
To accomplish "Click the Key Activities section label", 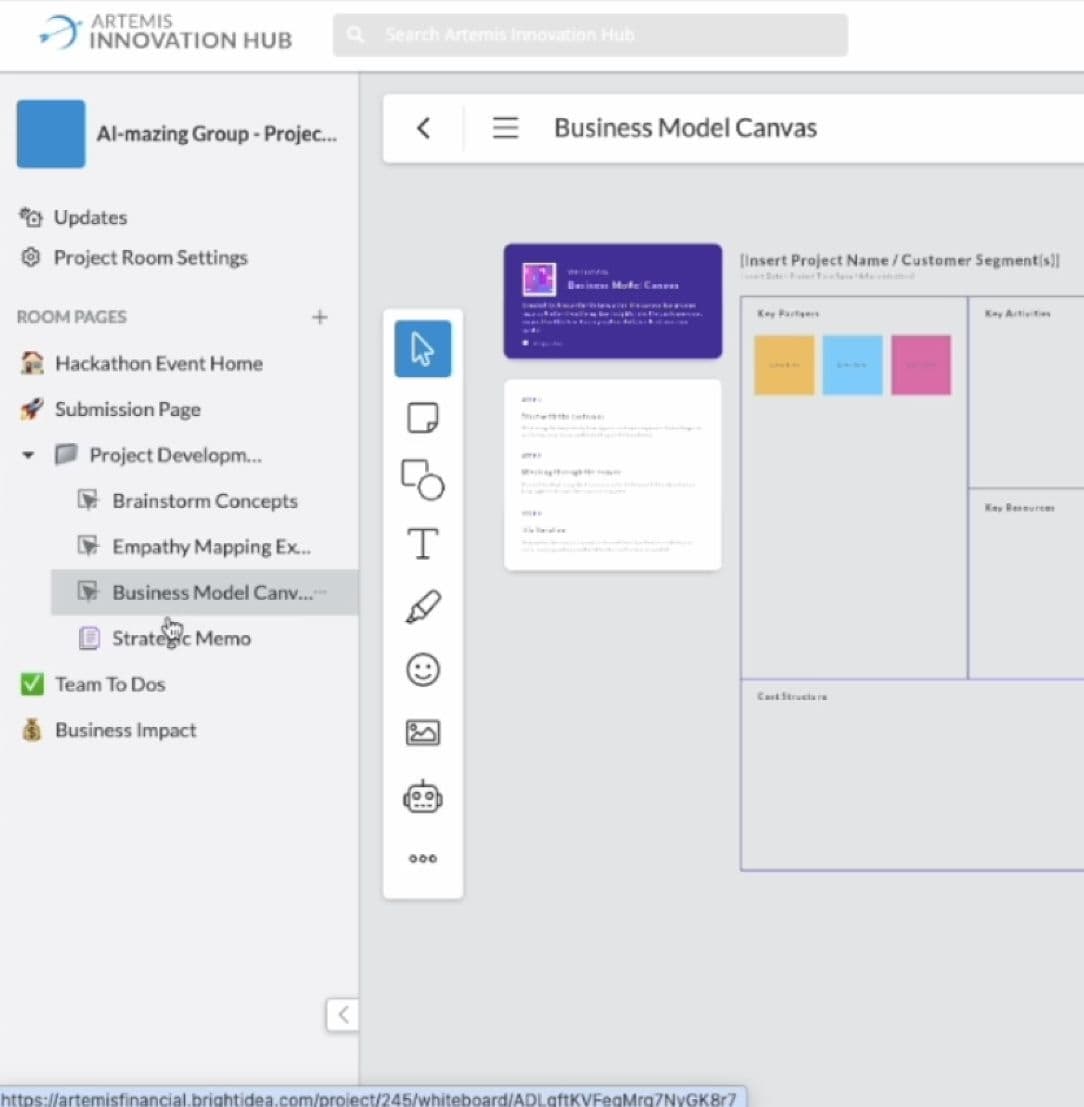I will 1018,313.
